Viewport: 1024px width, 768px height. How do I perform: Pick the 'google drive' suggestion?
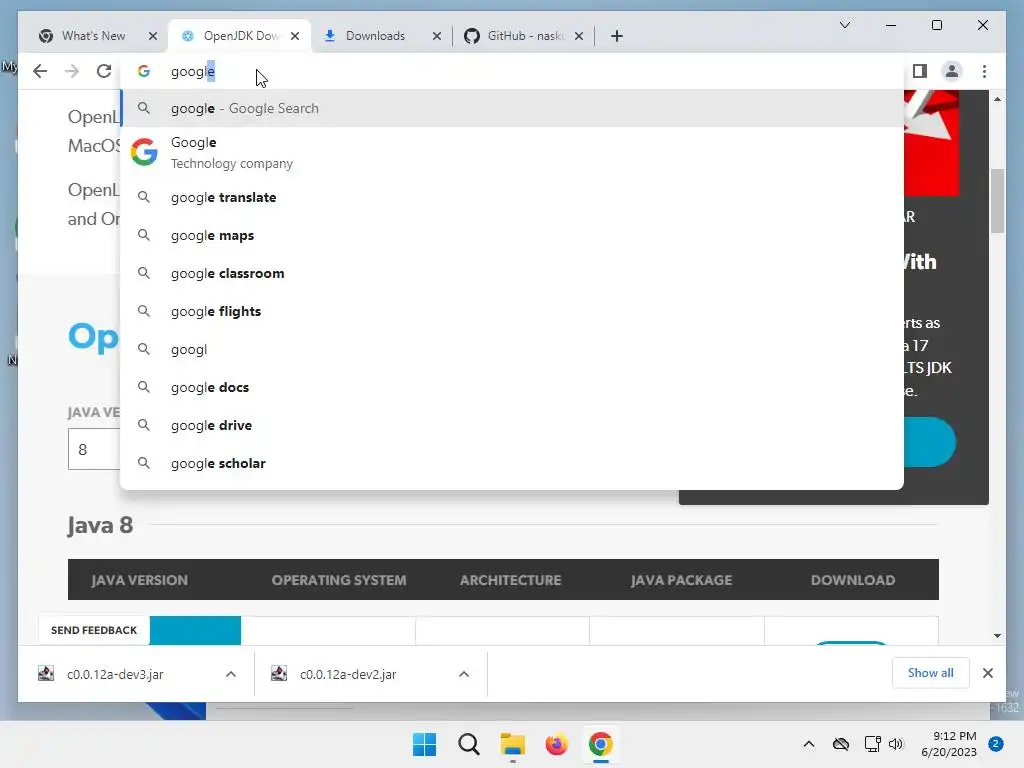click(x=512, y=425)
